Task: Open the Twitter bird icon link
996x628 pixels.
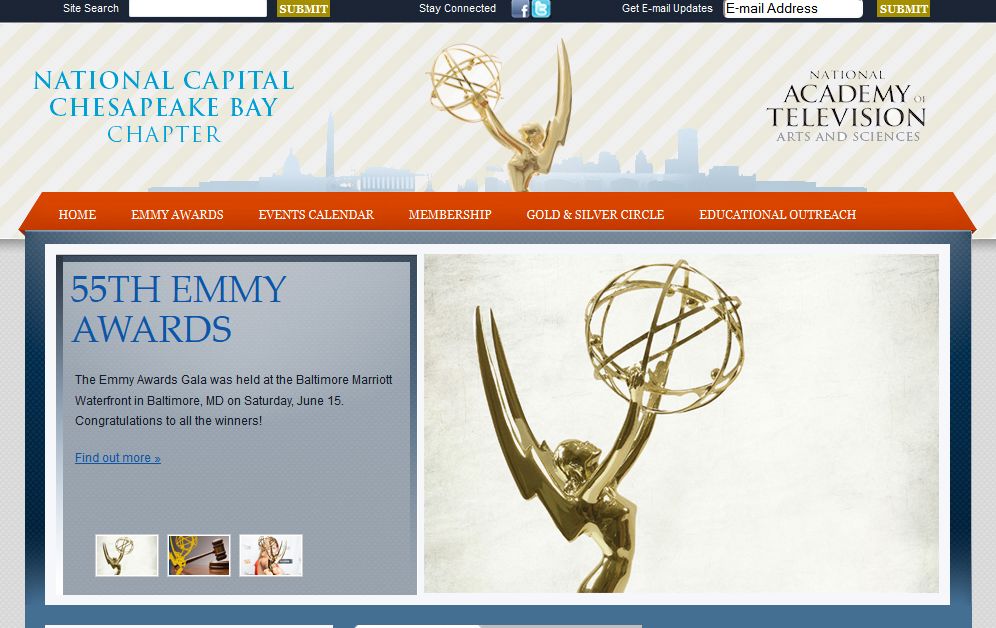Action: [x=541, y=9]
